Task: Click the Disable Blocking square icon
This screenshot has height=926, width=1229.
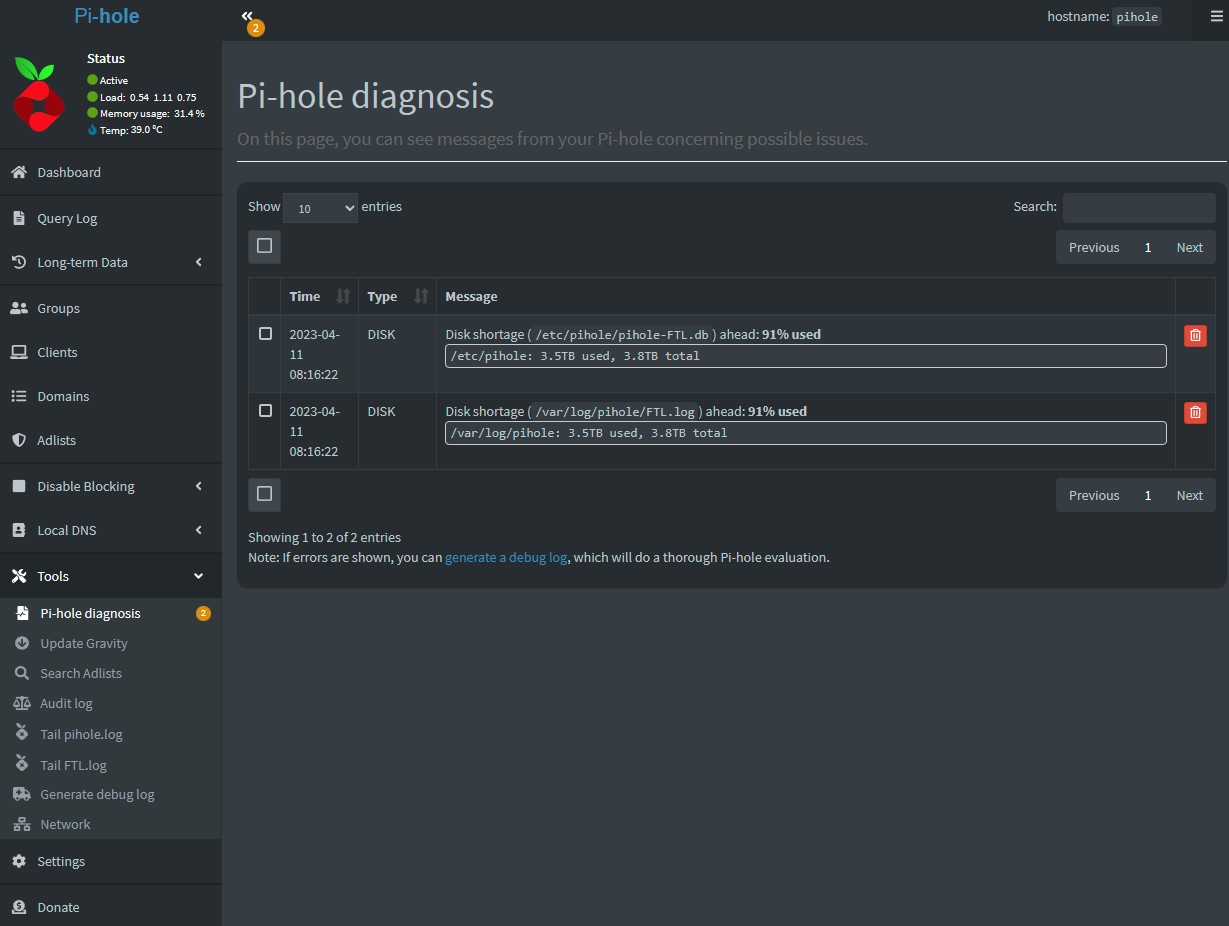Action: (18, 486)
